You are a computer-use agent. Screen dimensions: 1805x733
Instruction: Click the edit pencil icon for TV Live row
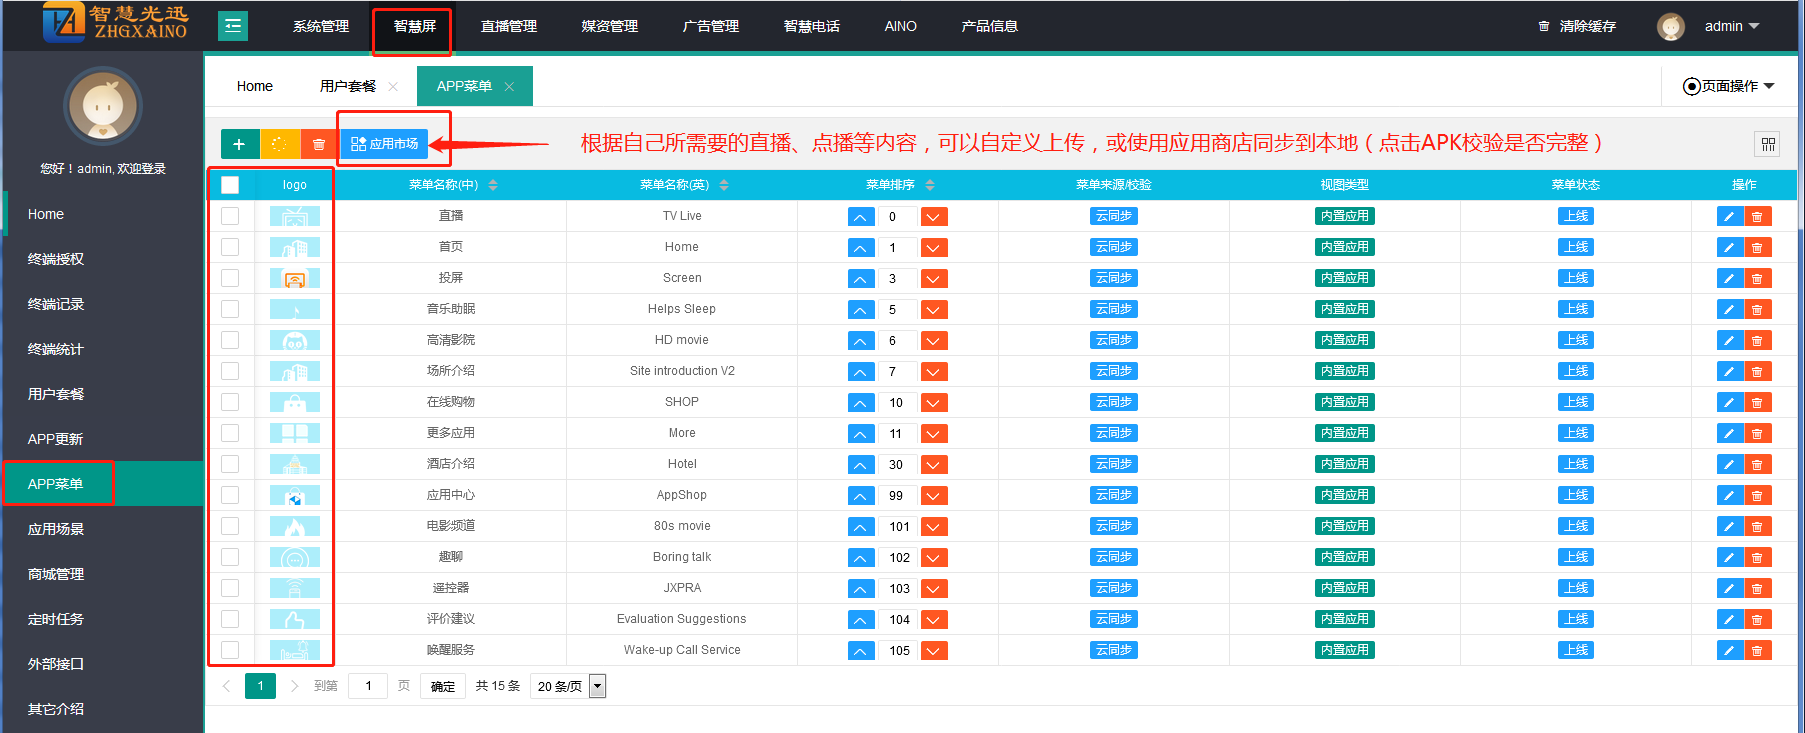coord(1729,217)
